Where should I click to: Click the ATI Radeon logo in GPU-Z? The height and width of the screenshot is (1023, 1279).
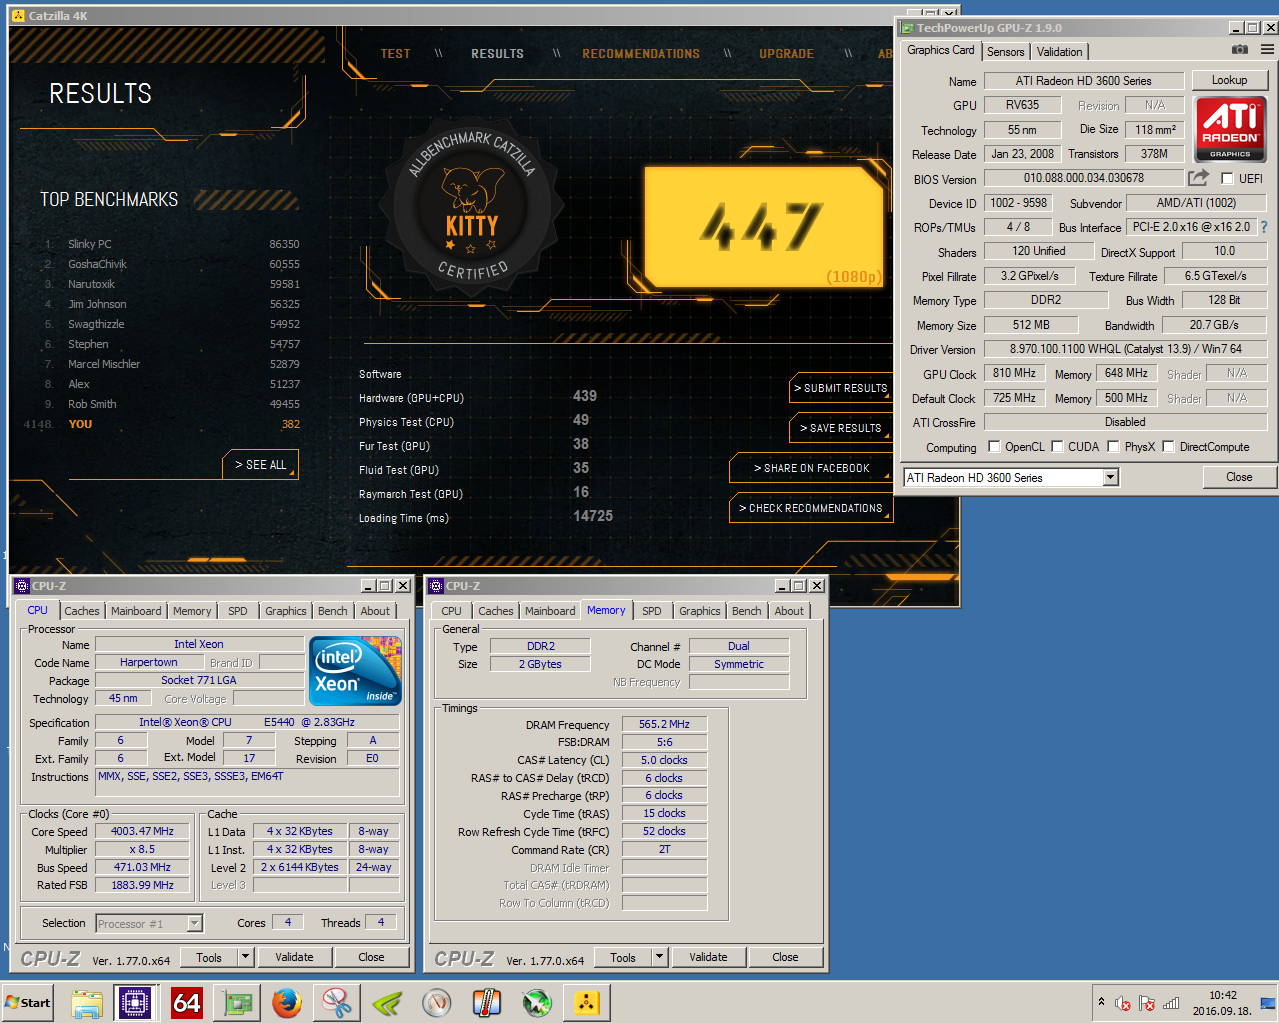point(1230,129)
